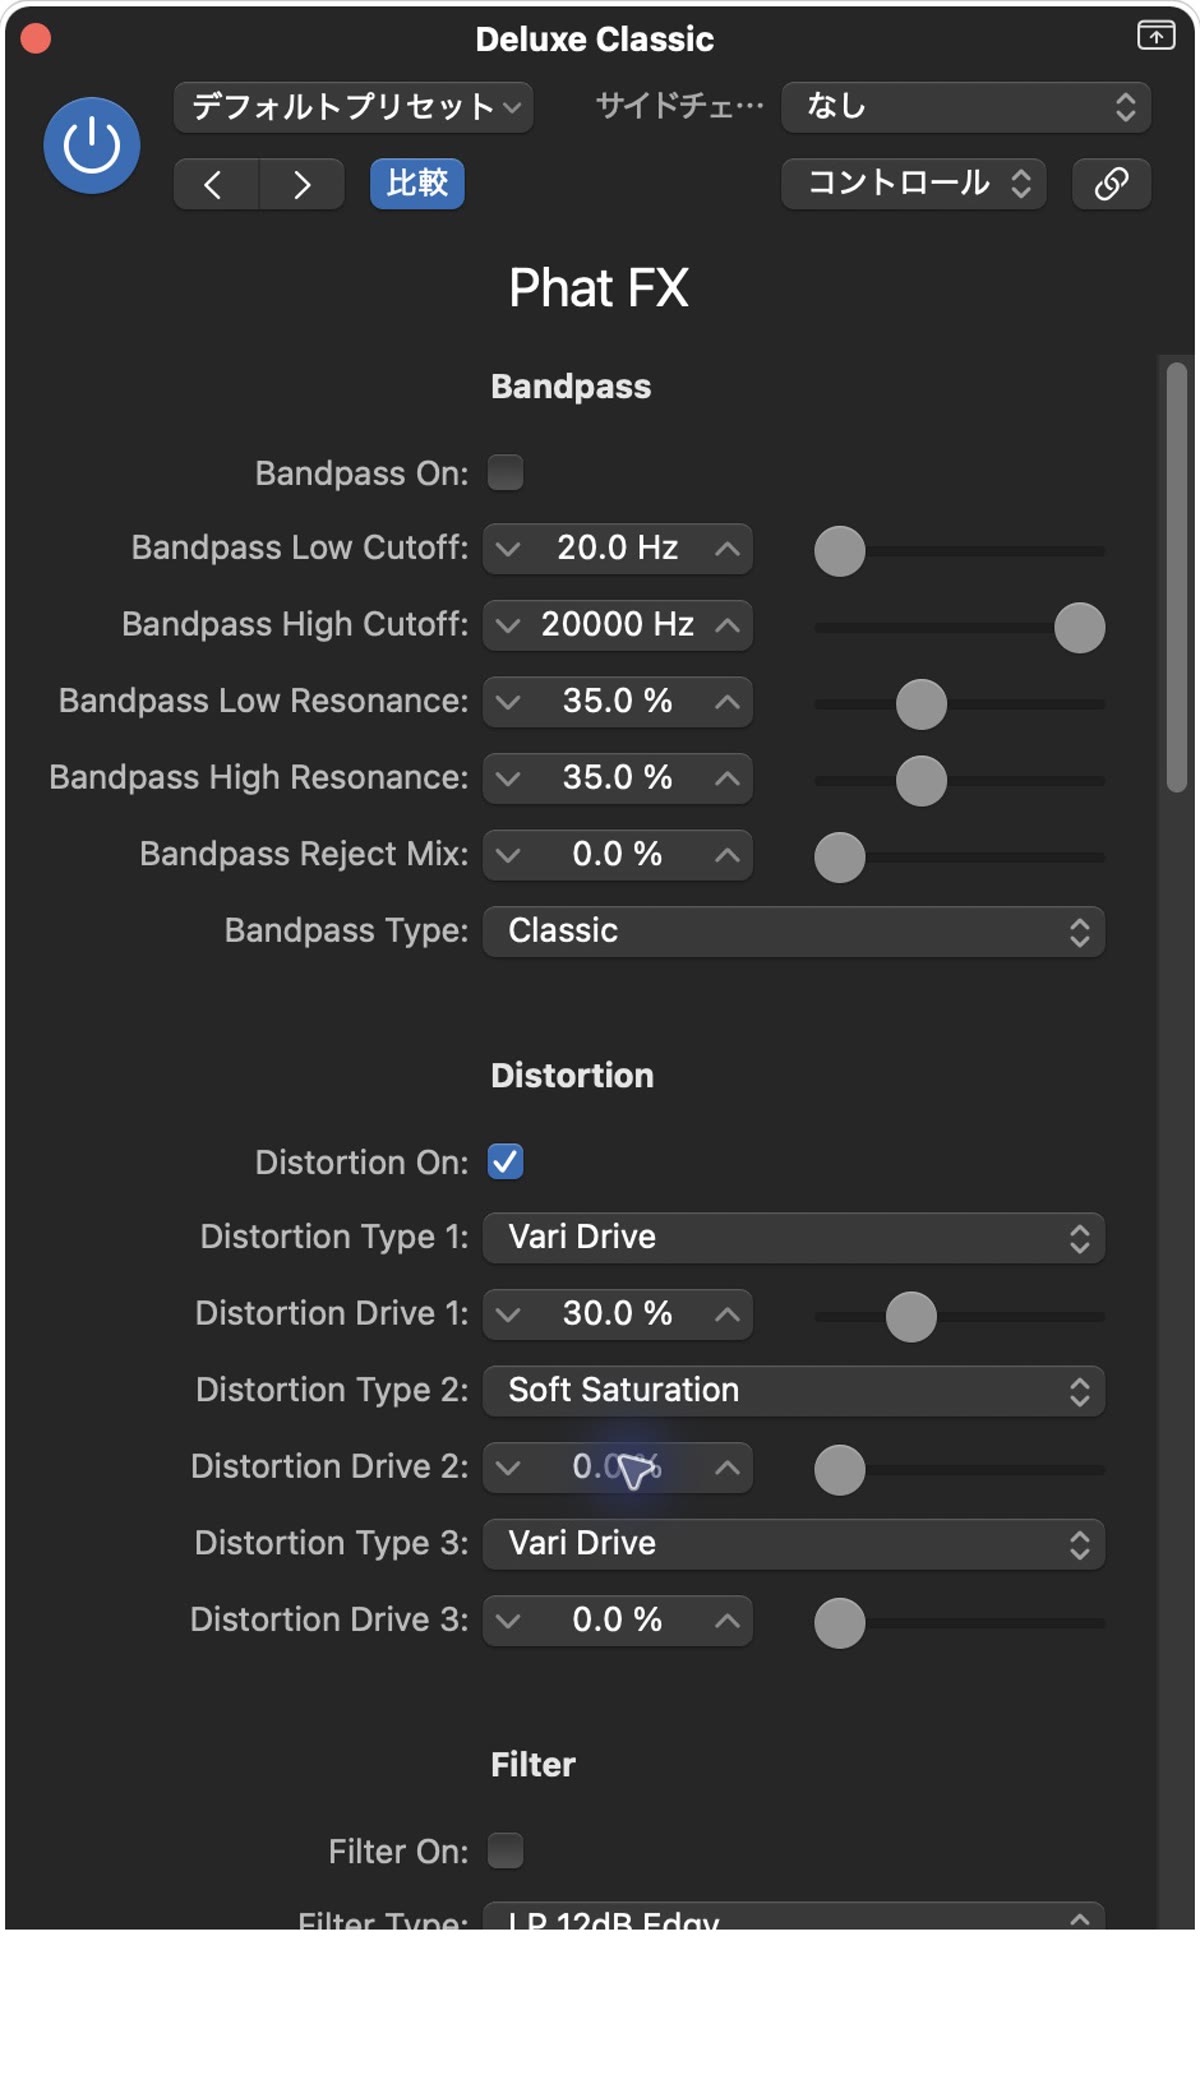This screenshot has width=1200, height=2098.
Task: Open the Distortion Type 1 dropdown
Action: 794,1238
